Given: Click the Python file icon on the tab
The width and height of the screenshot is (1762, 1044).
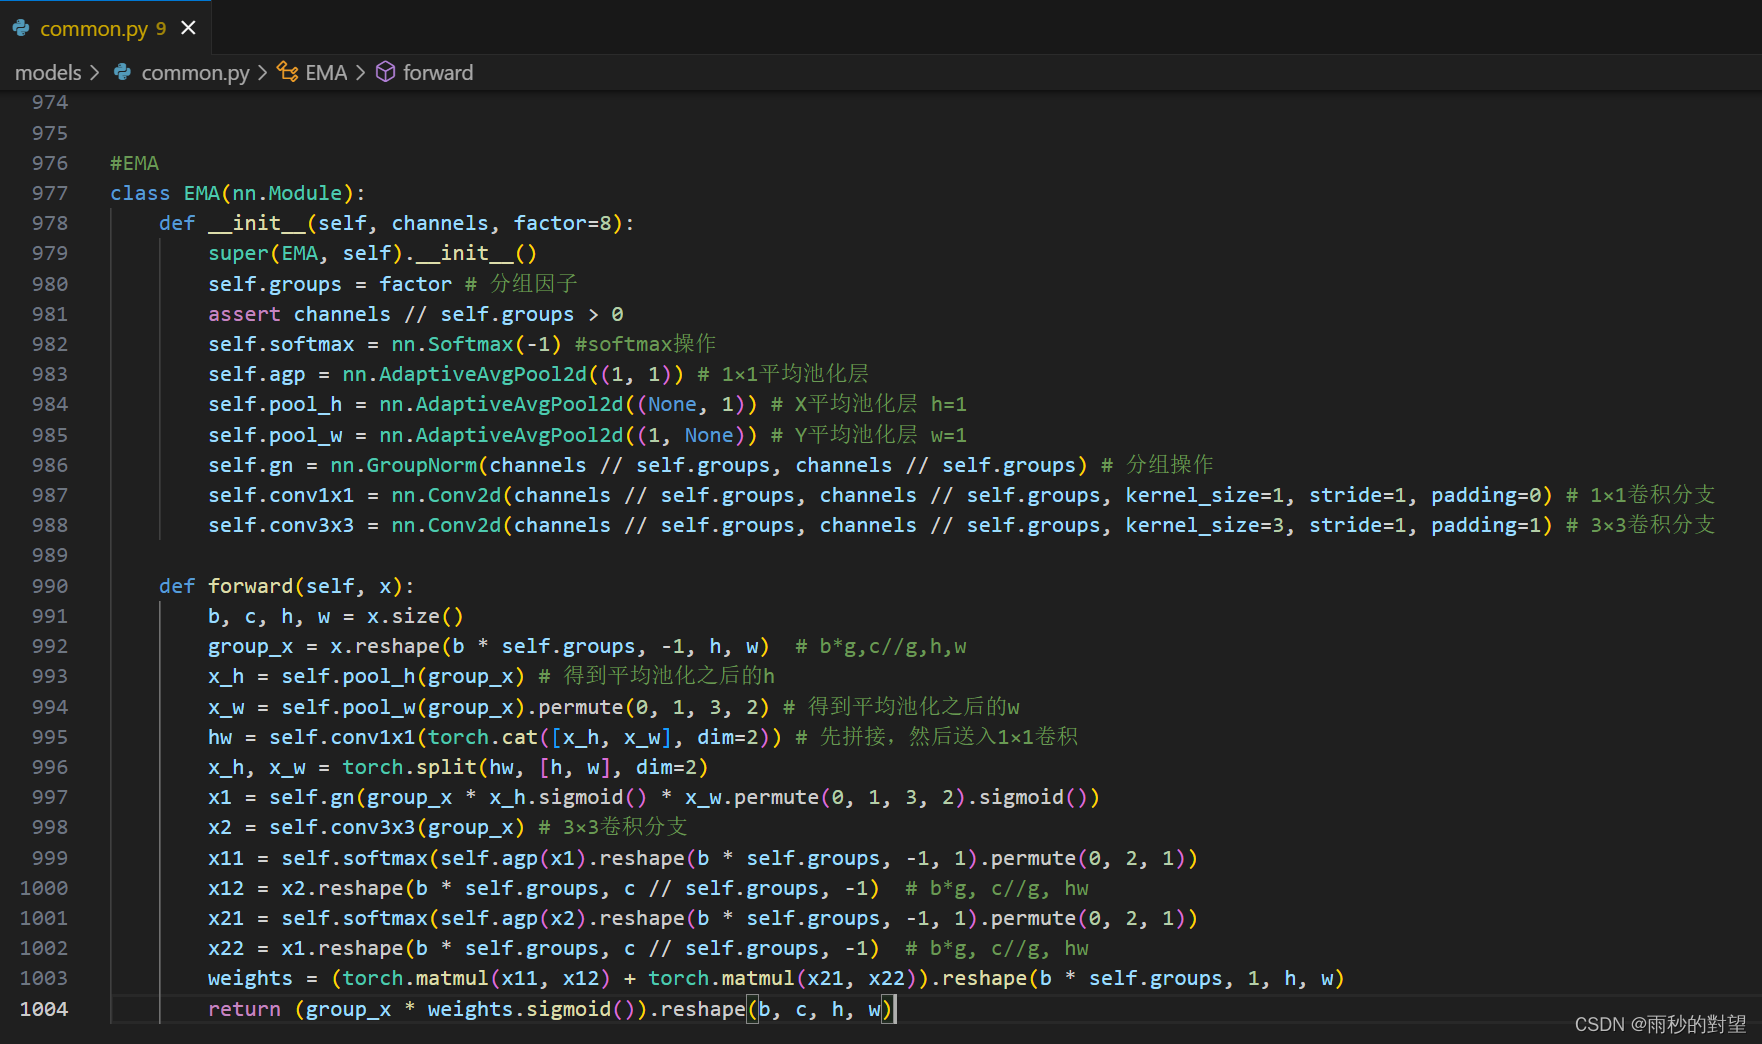Looking at the screenshot, I should coord(21,28).
